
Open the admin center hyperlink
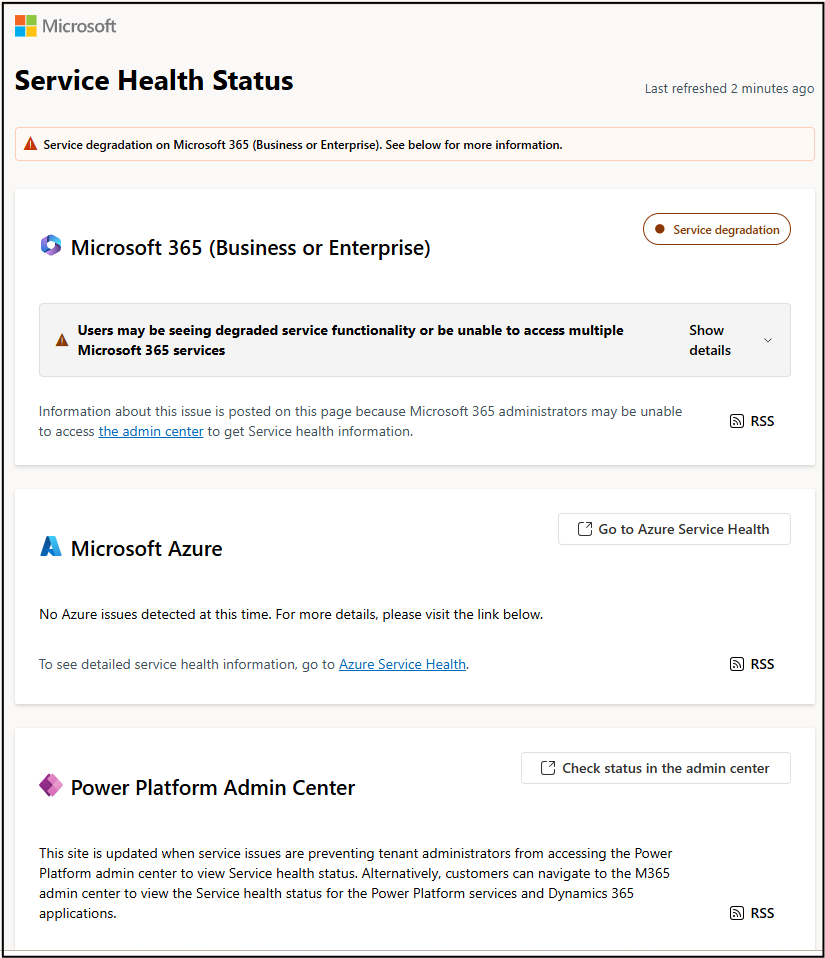(151, 432)
